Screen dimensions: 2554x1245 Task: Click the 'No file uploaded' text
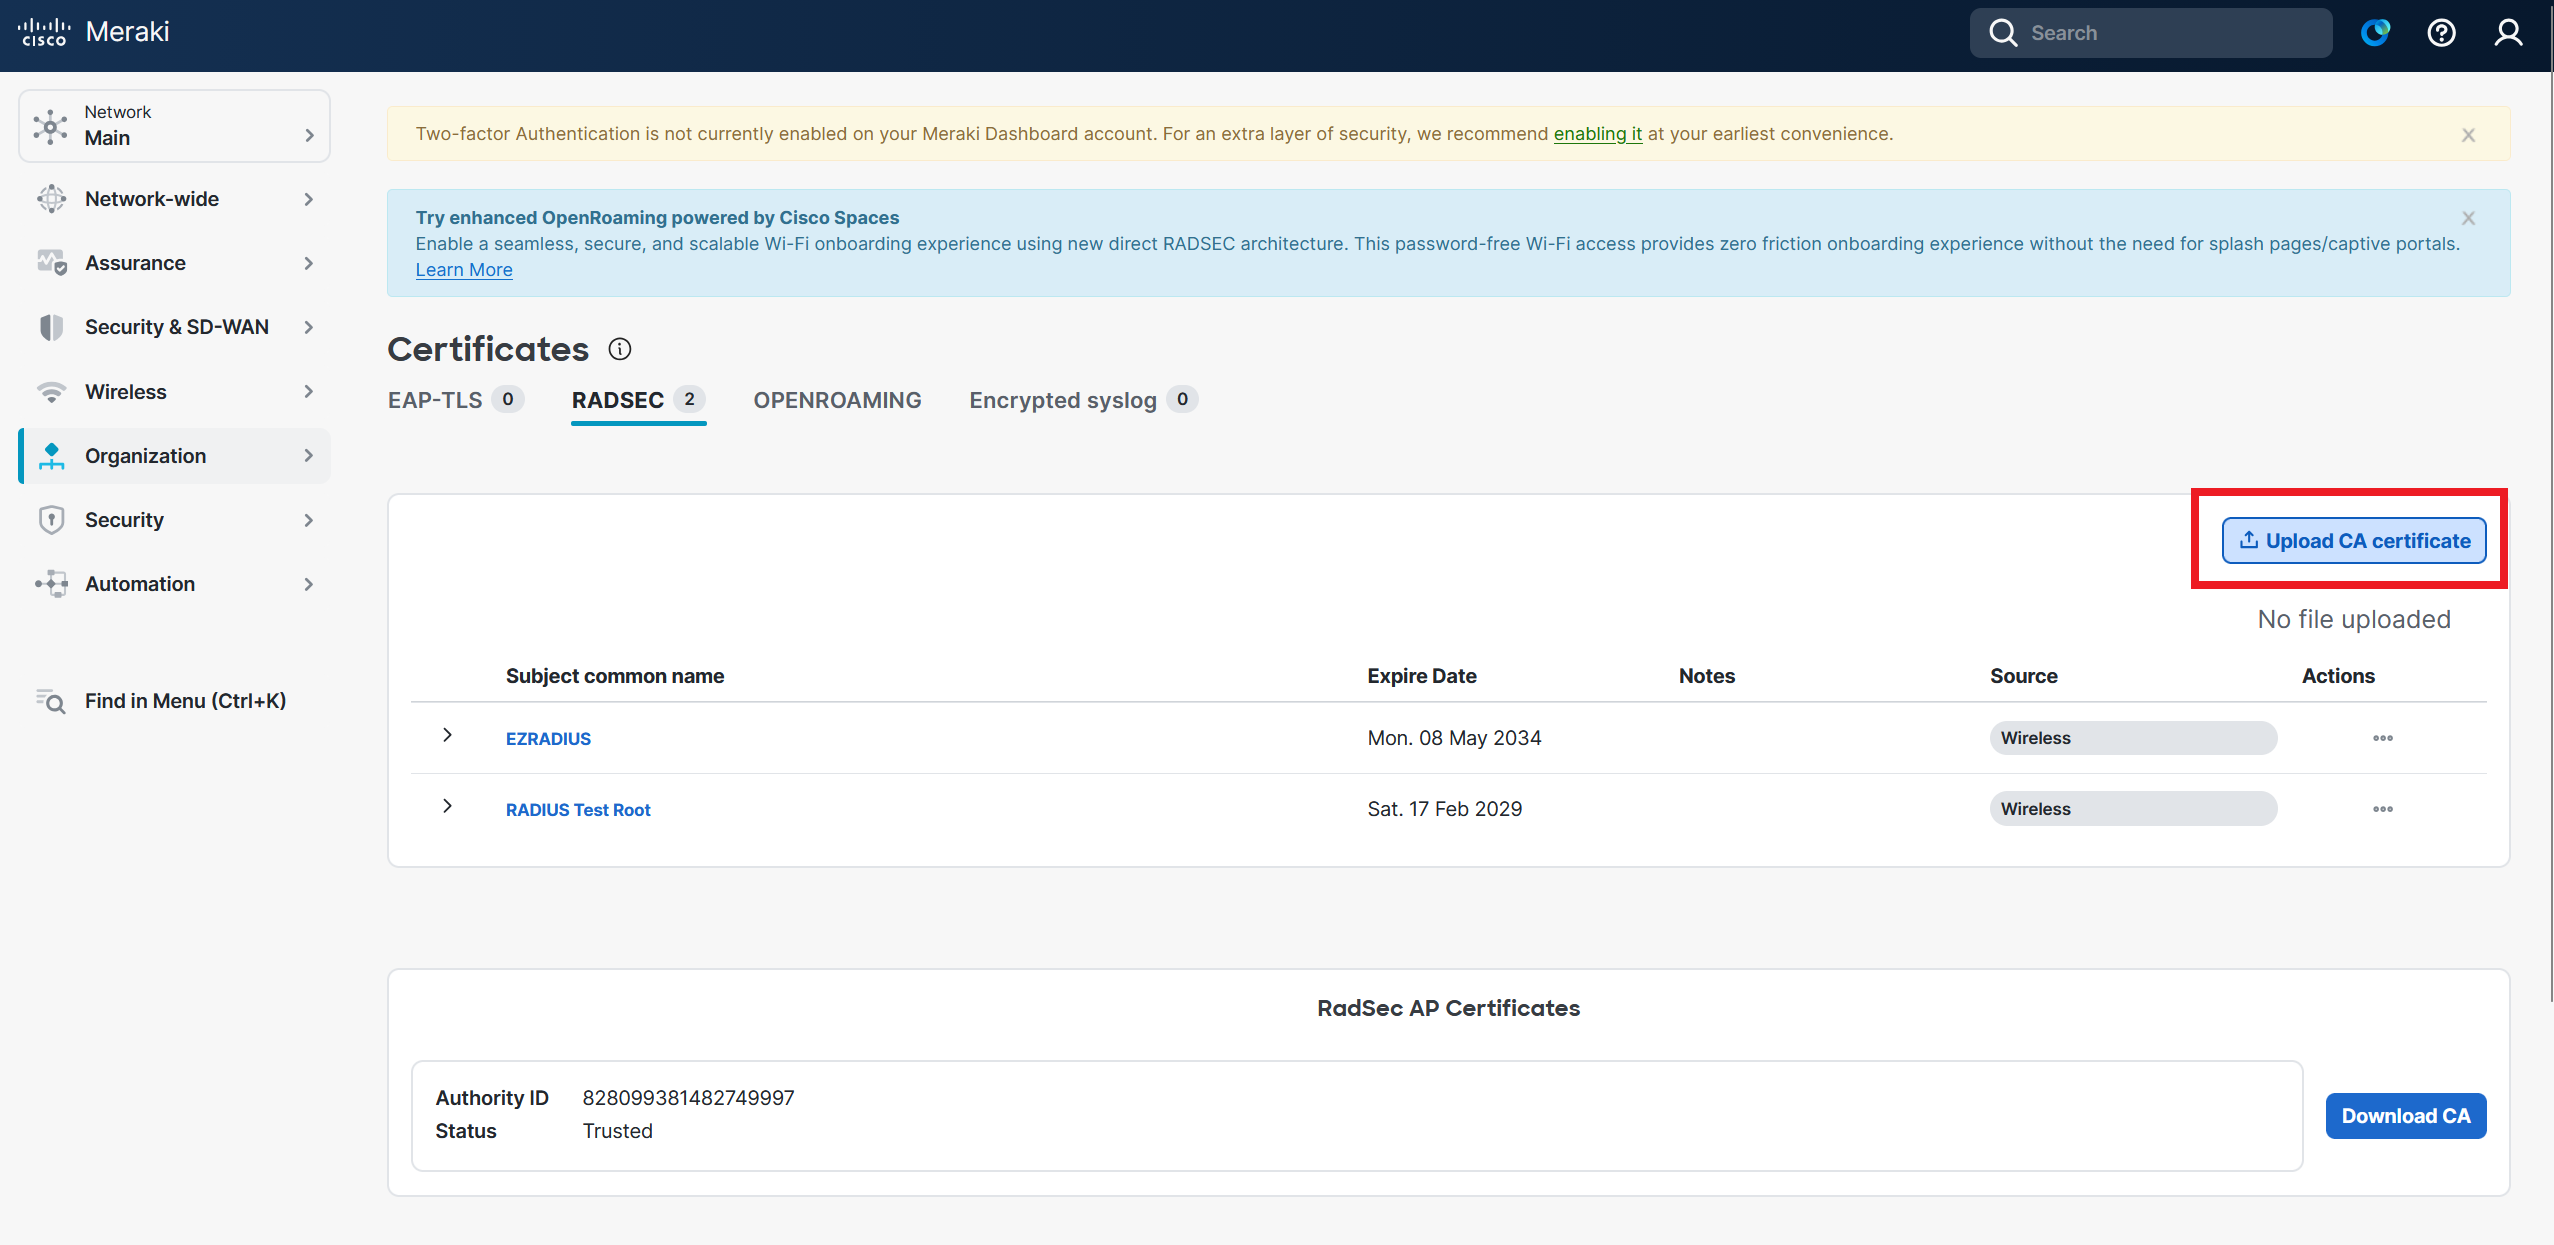coord(2354,619)
